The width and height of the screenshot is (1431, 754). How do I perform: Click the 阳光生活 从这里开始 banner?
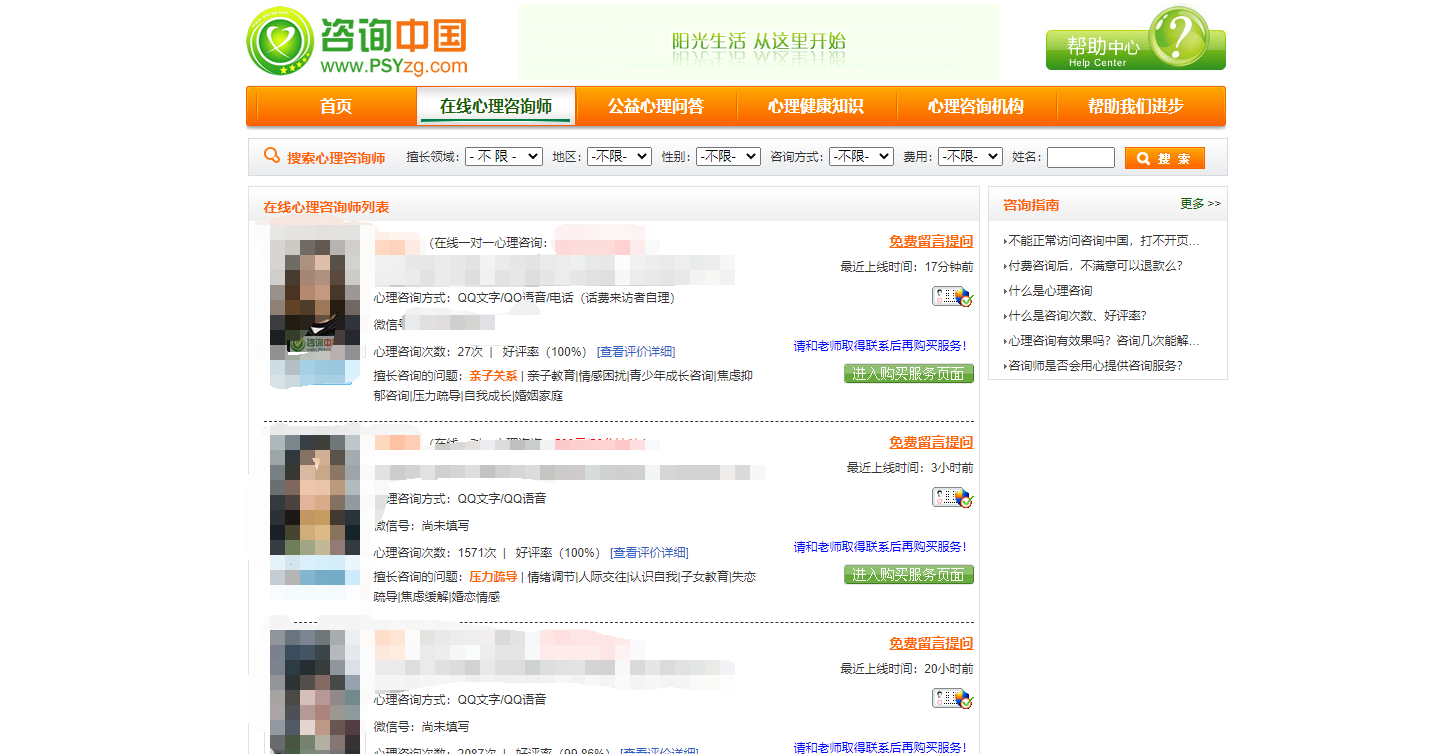[758, 42]
